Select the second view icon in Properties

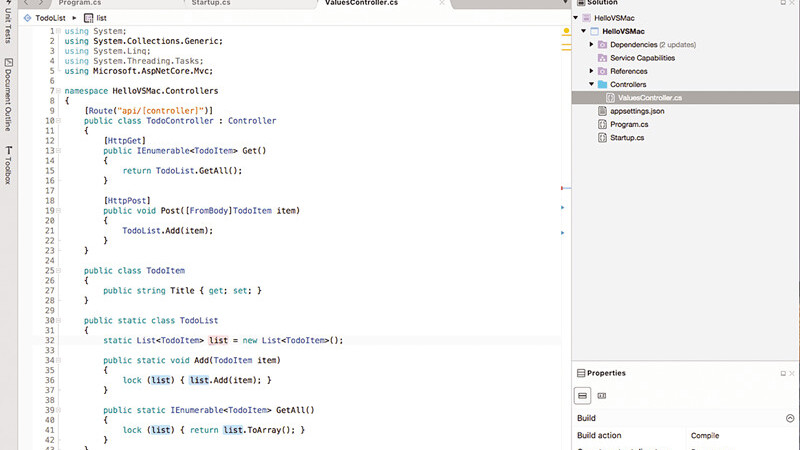[x=602, y=395]
